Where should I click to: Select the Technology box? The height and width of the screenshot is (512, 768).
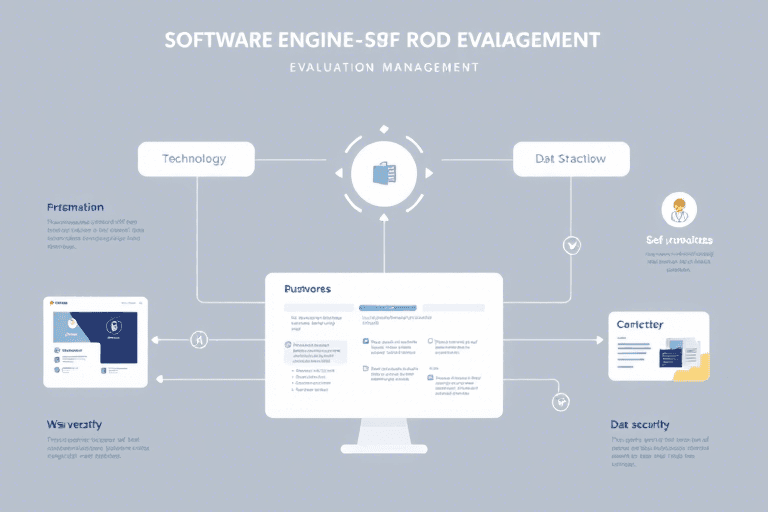pyautogui.click(x=194, y=158)
